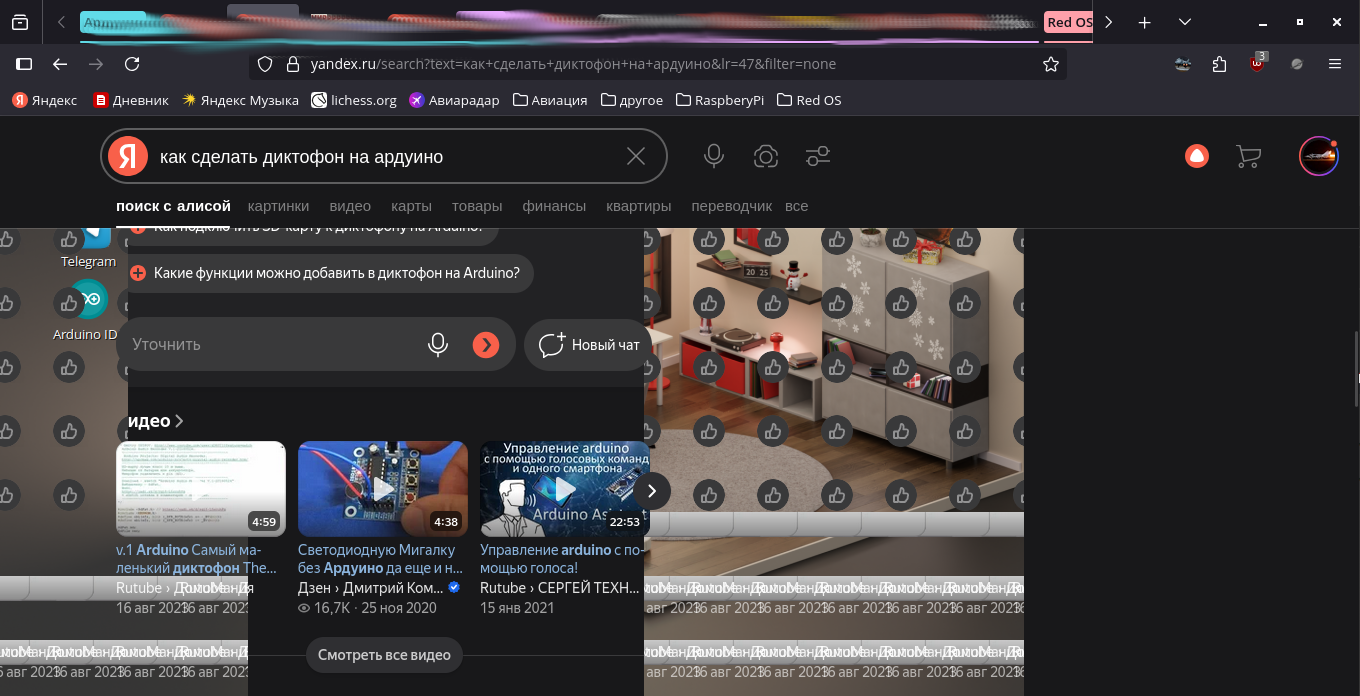Expand Red OS bookmarks folder
Screen dimensions: 1360x696
coord(809,100)
